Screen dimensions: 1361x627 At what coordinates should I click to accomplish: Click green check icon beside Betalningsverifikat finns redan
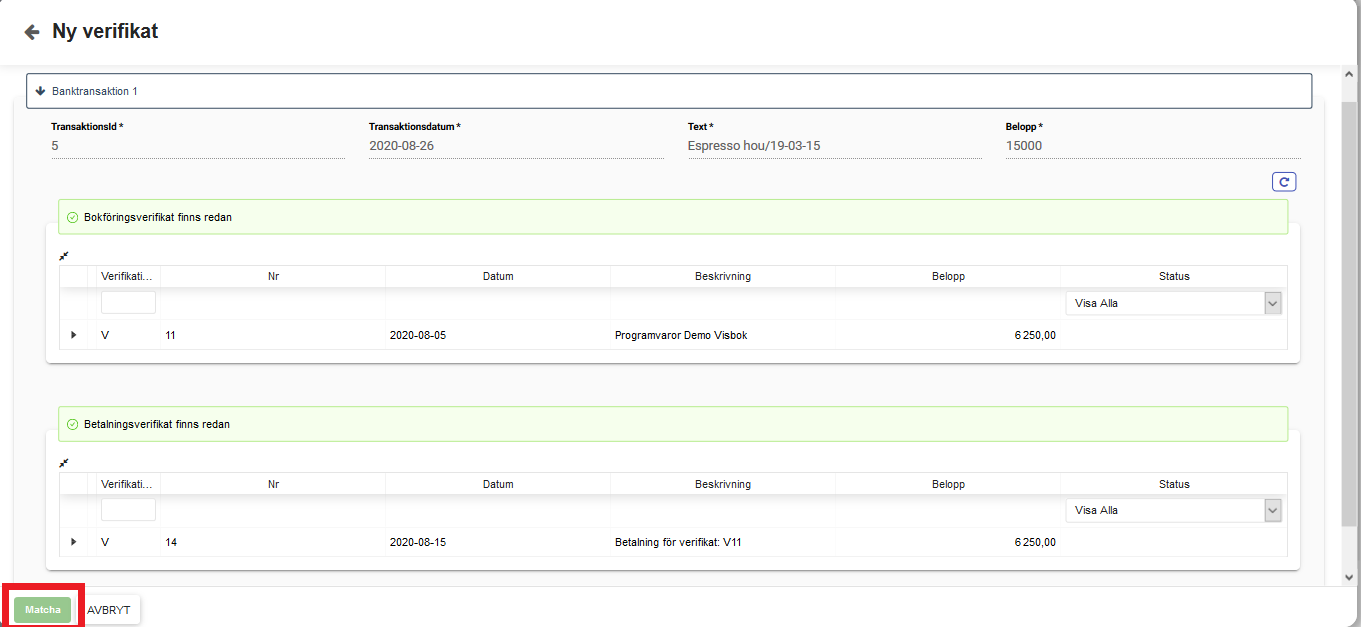point(72,424)
